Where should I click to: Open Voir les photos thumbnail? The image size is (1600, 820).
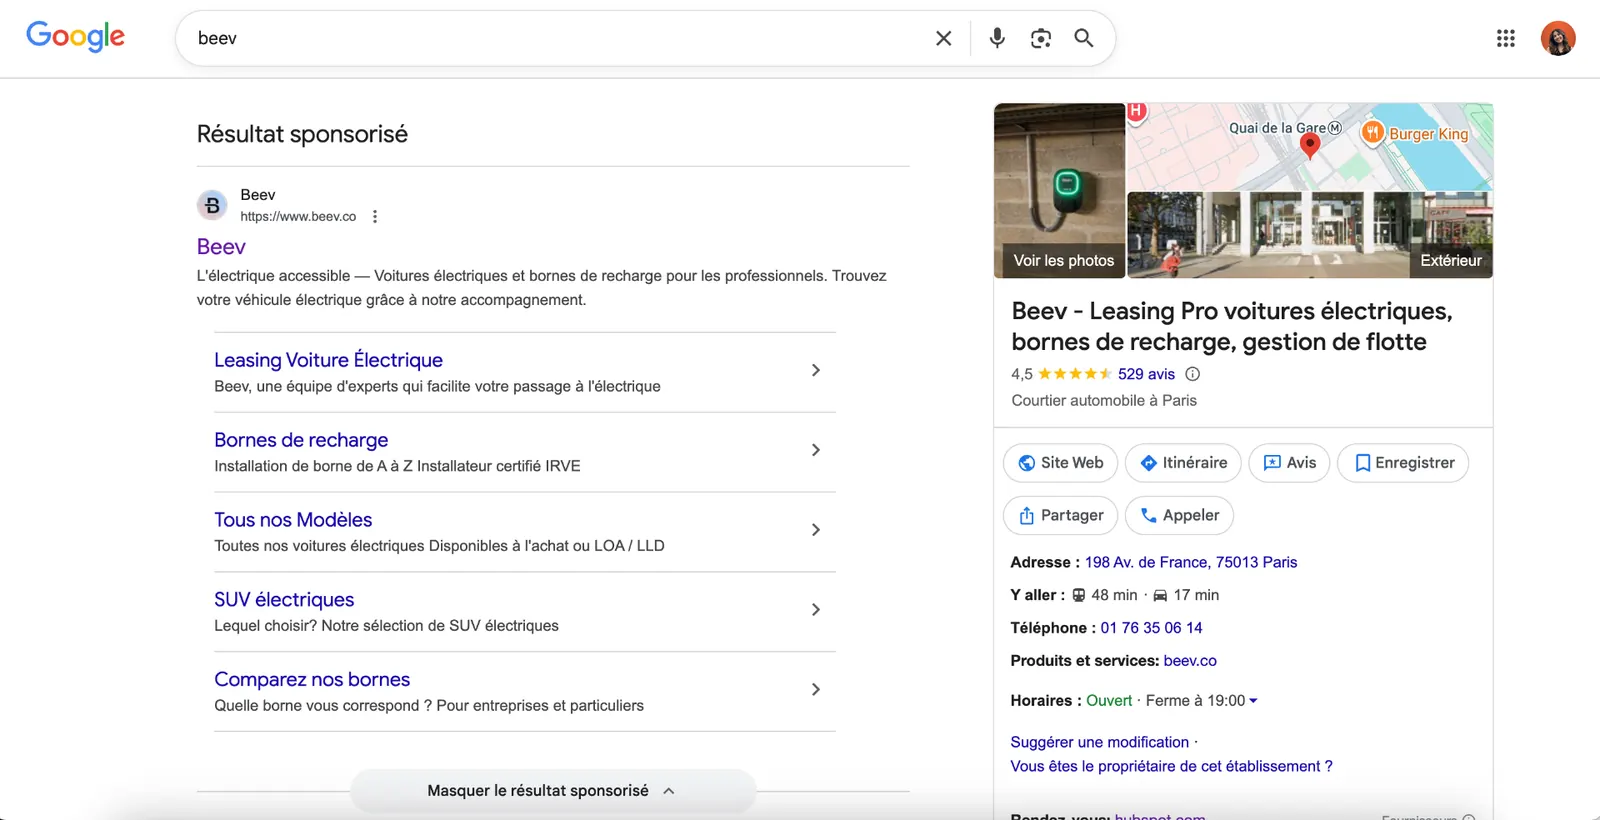click(x=1059, y=190)
